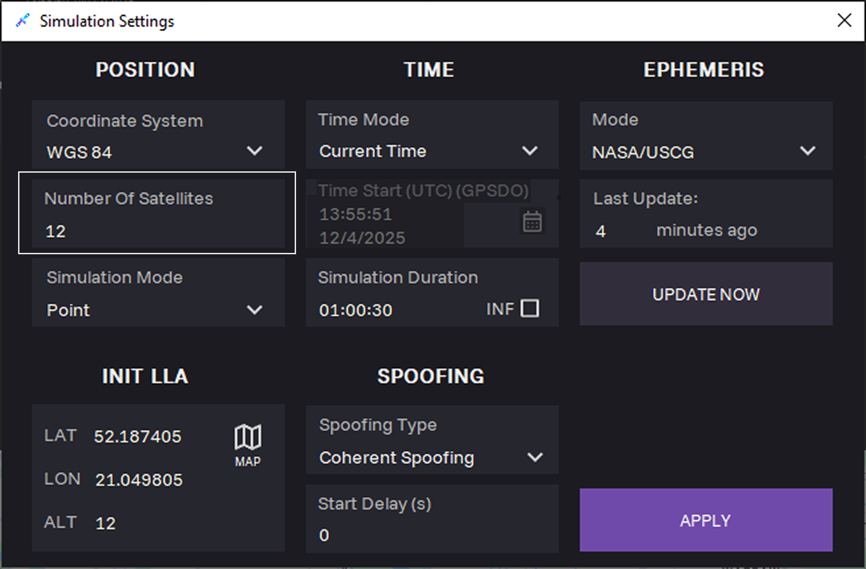Click the LON value field
Viewport: 866px width, 569px height.
[x=139, y=480]
